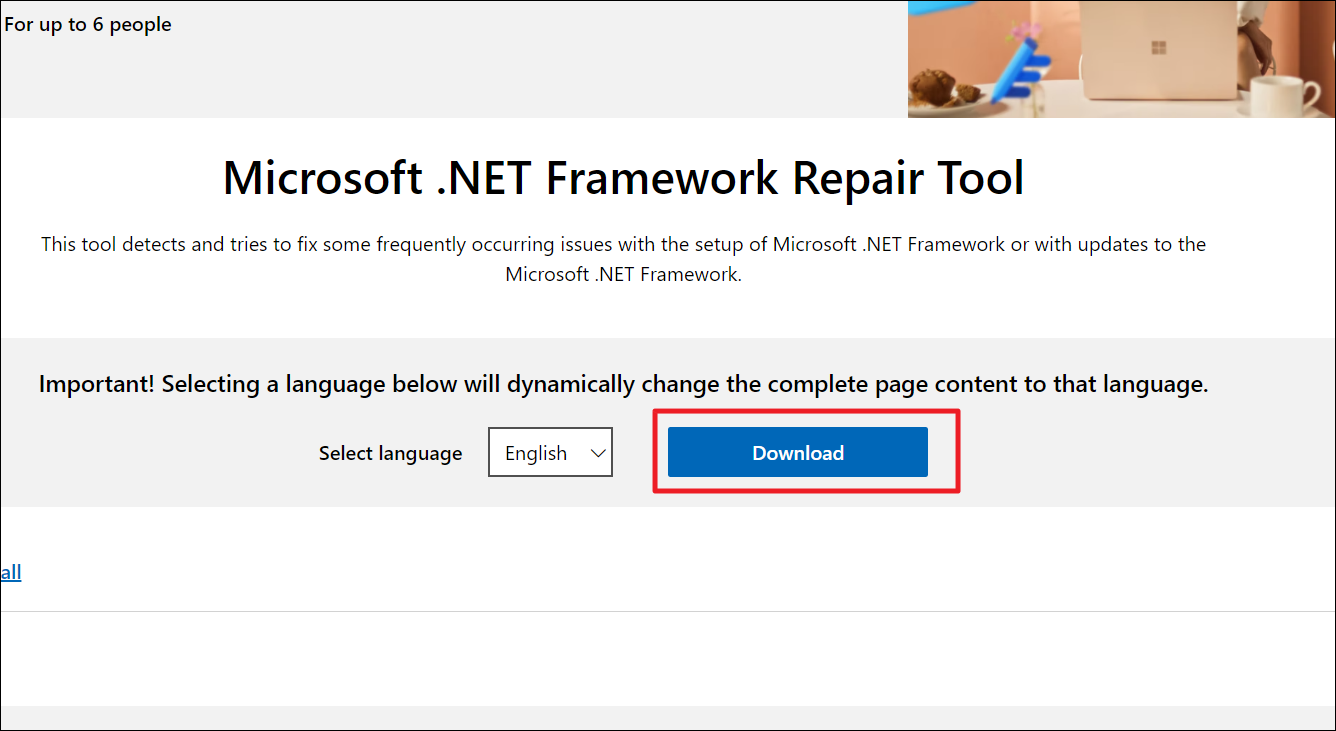Click the partially visible 'all' link
Image resolution: width=1336 pixels, height=731 pixels.
[x=11, y=572]
